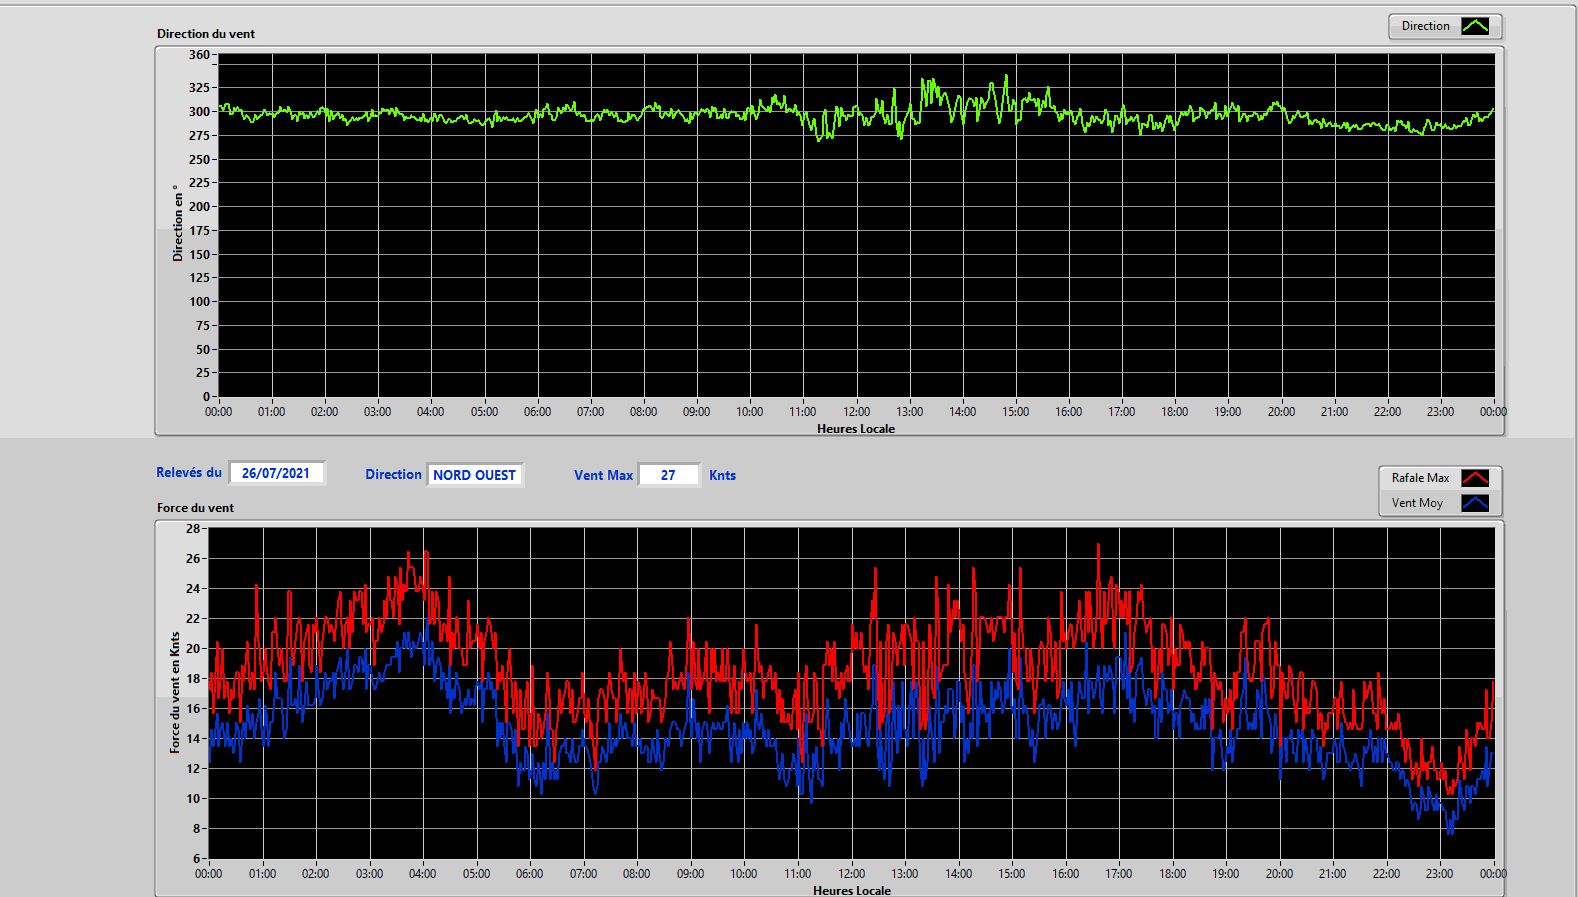Viewport: 1578px width, 897px height.
Task: Click the Vent Max field showing 27
Action: click(668, 475)
